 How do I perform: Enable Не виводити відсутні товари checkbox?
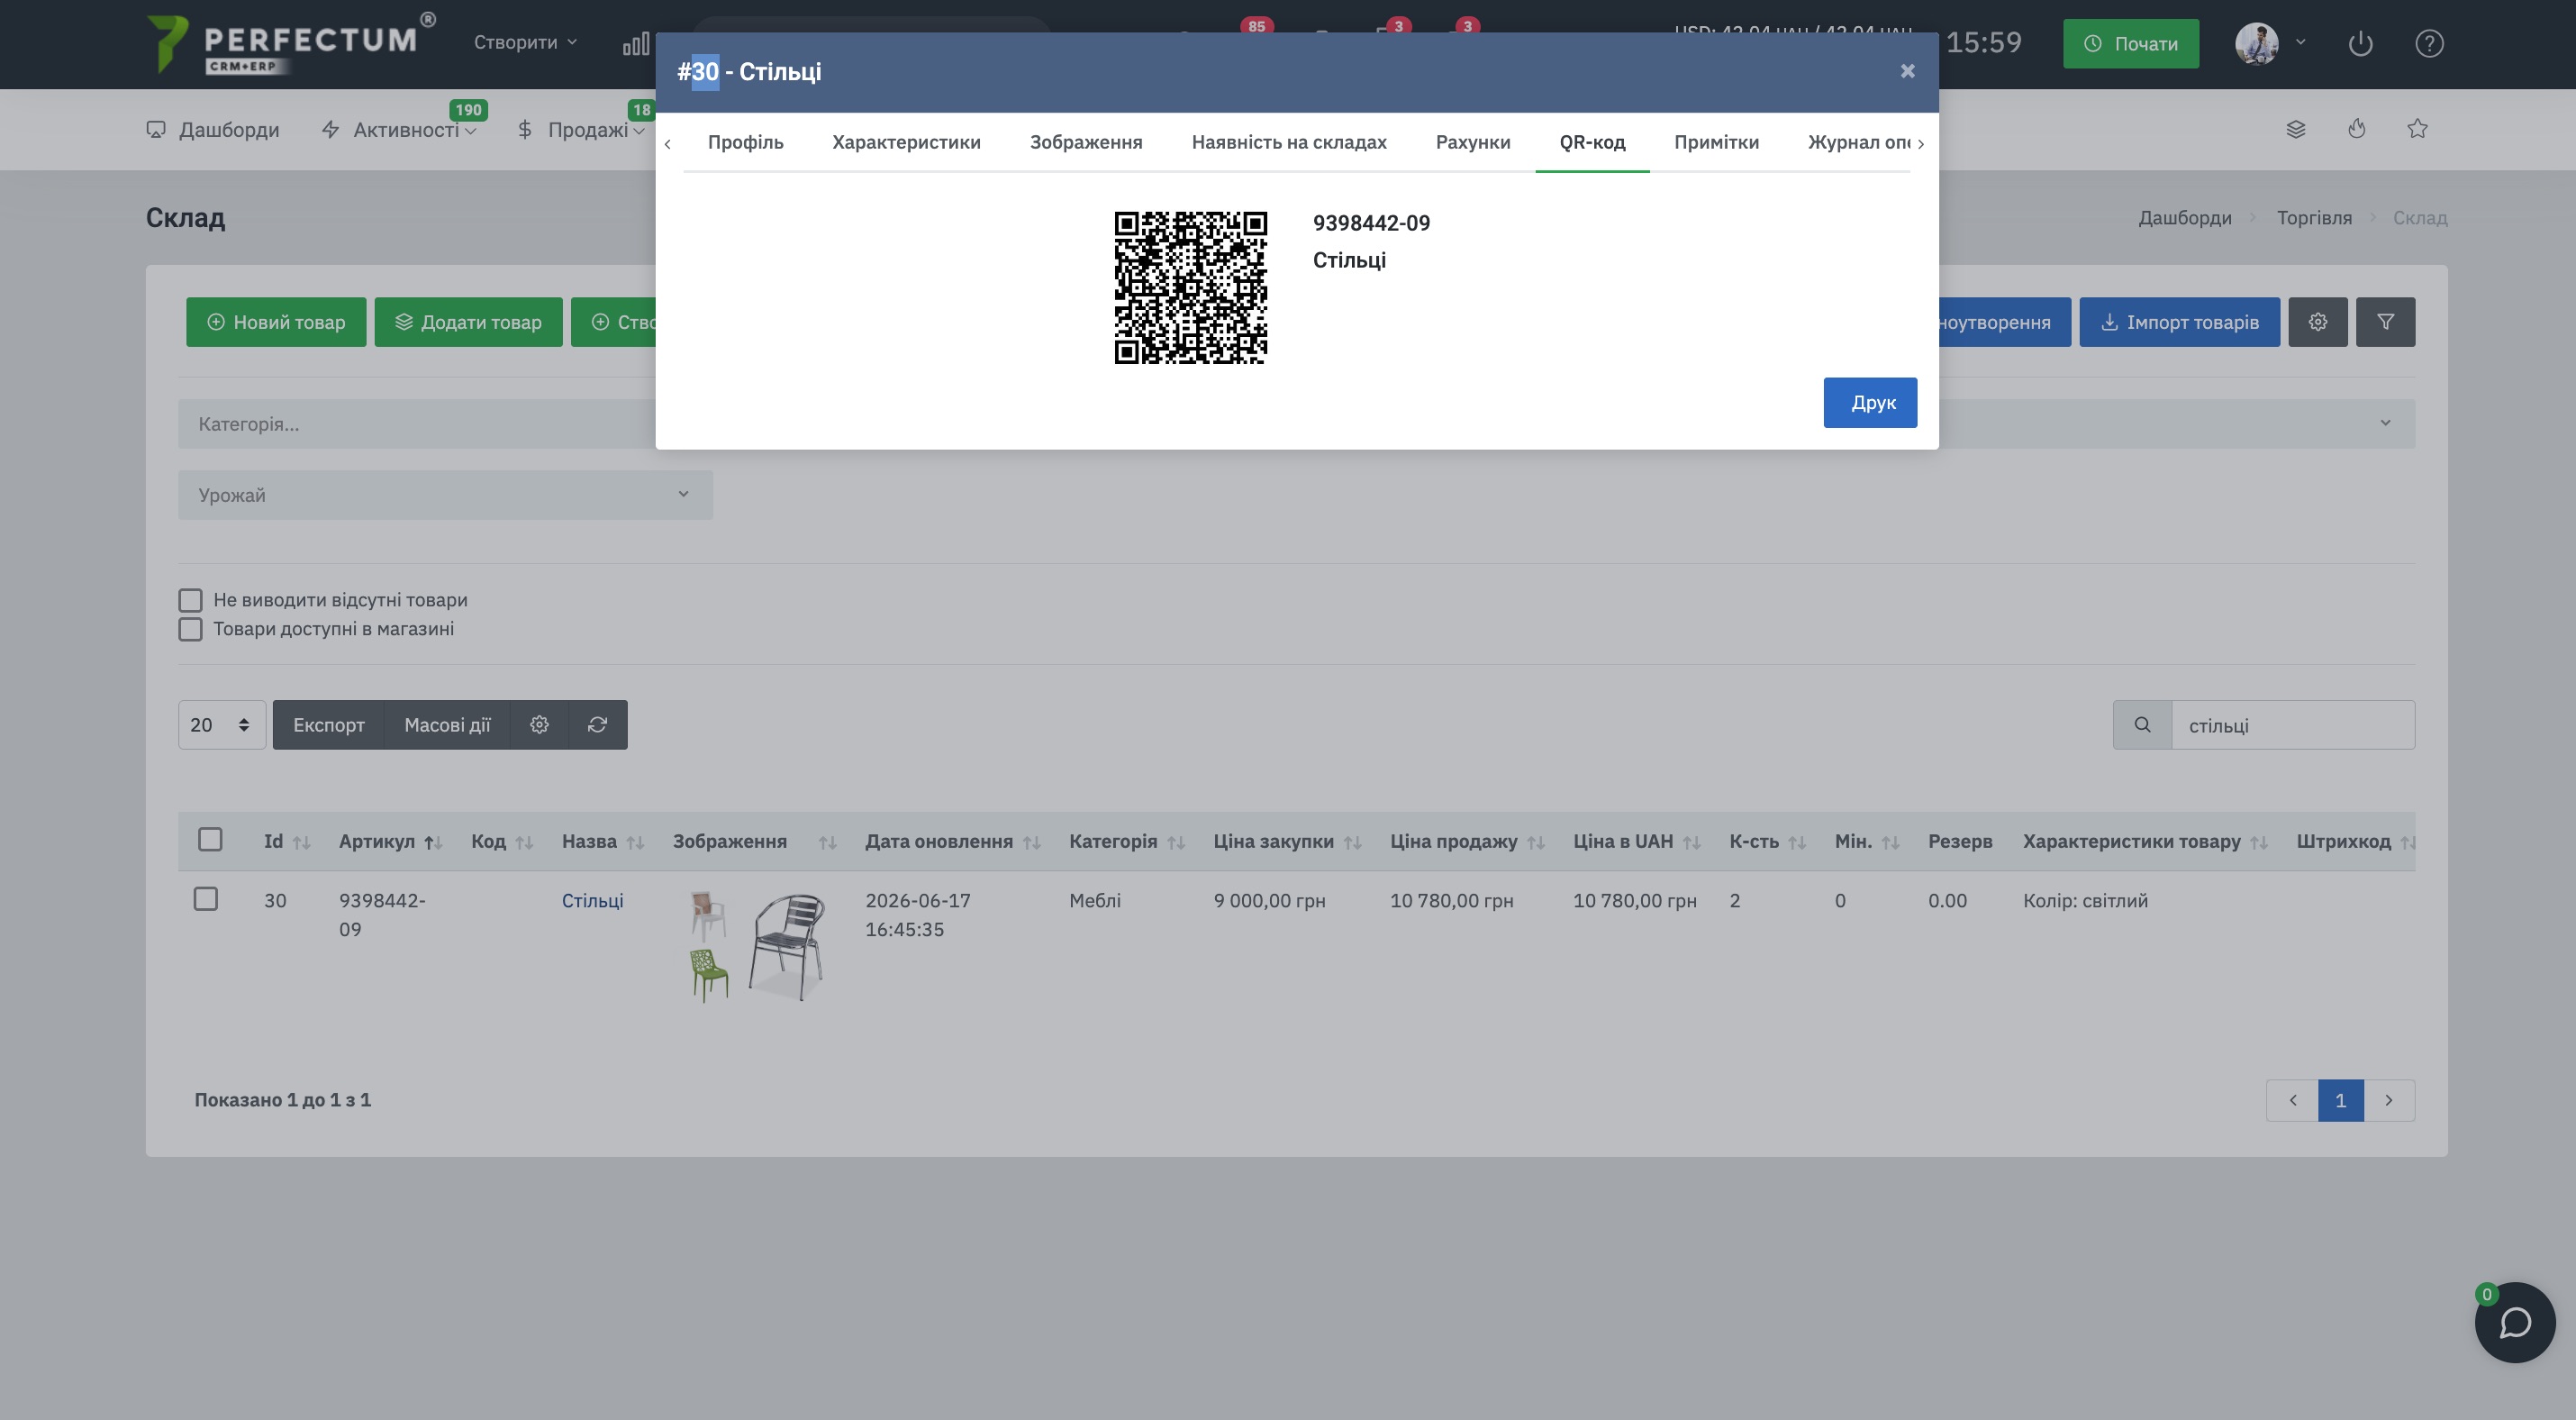190,600
